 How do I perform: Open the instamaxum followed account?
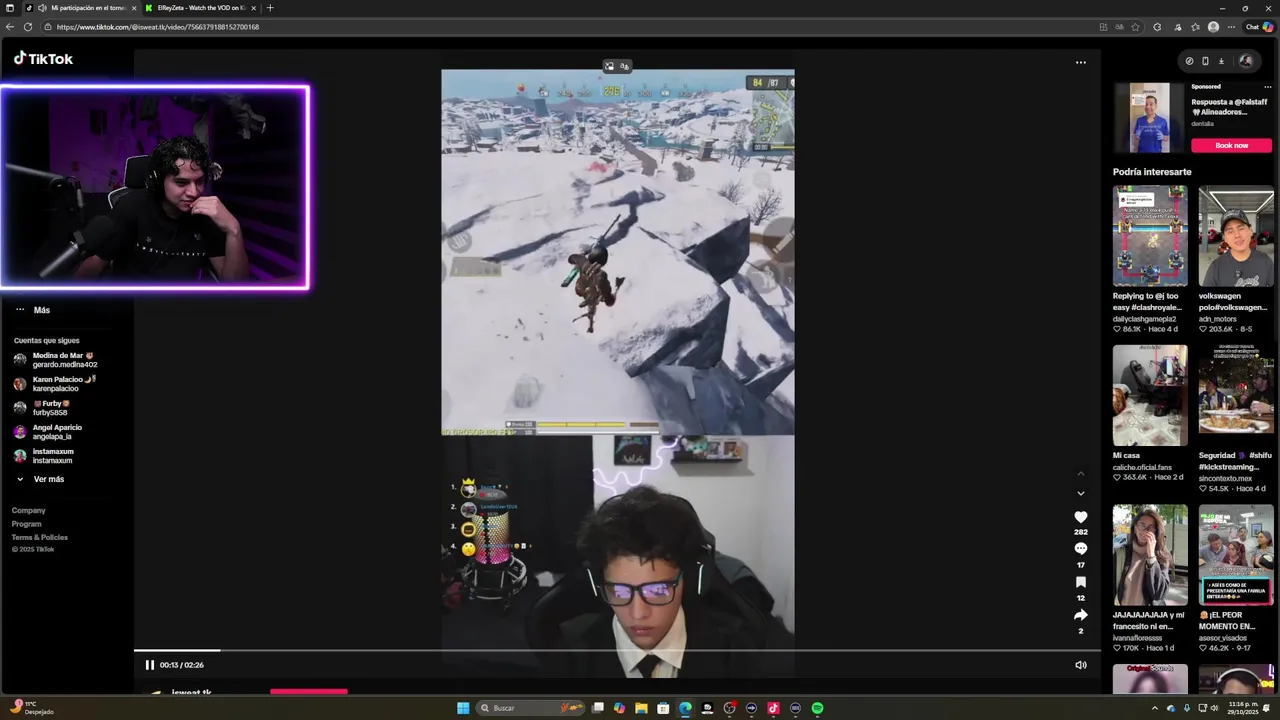click(43, 456)
